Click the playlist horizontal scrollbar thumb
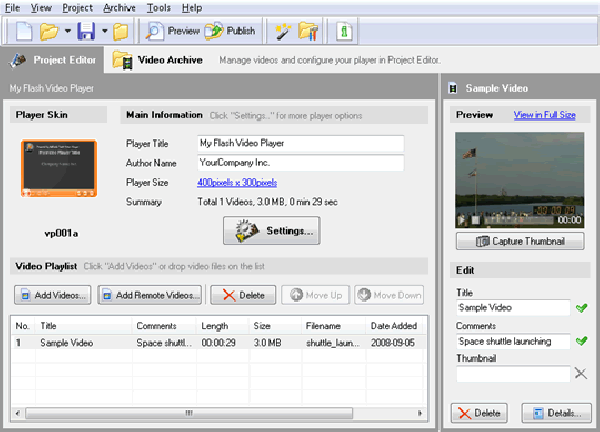The image size is (600, 432). click(189, 413)
